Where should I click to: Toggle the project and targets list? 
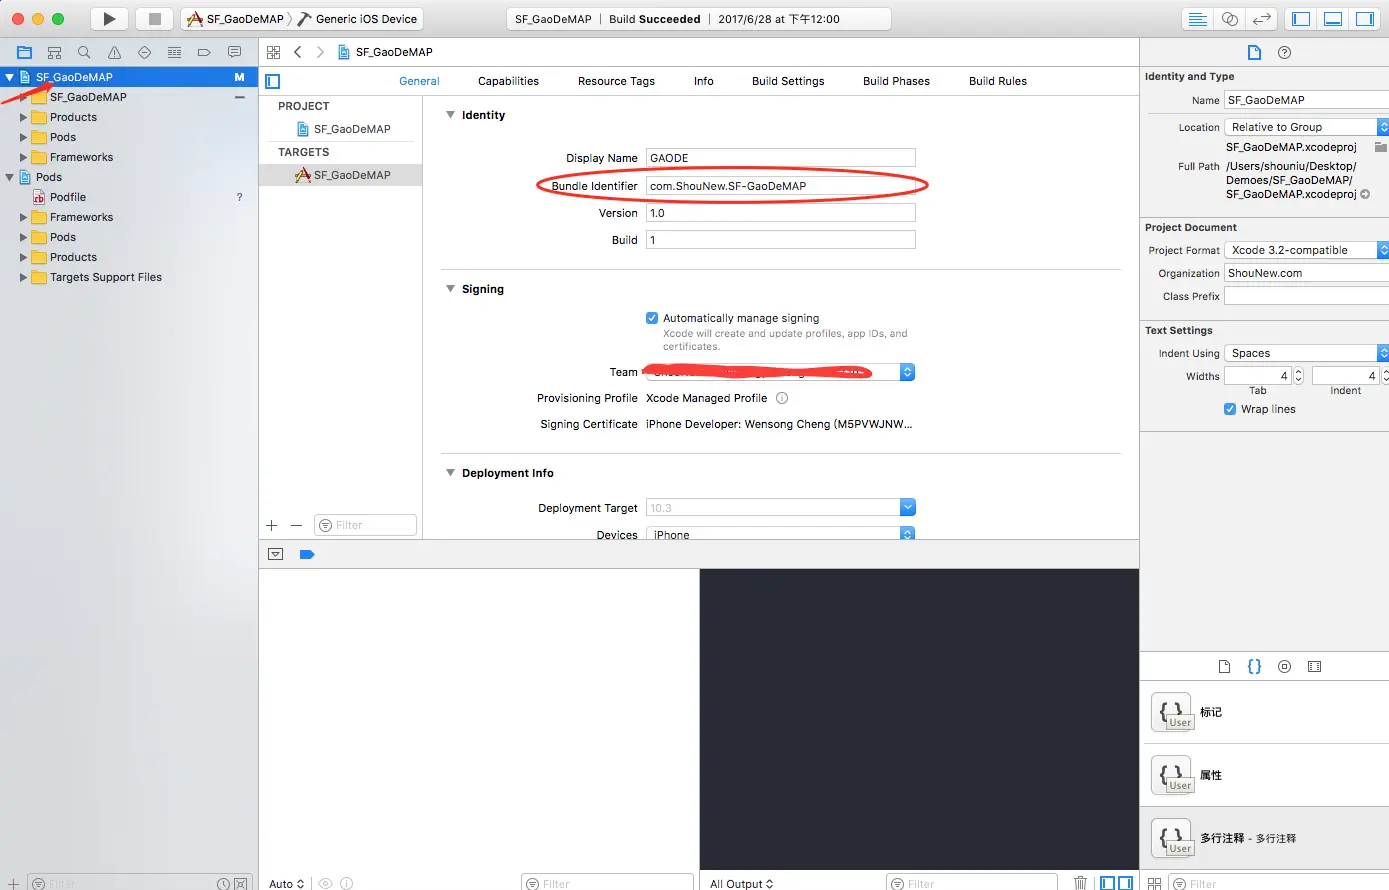[273, 82]
